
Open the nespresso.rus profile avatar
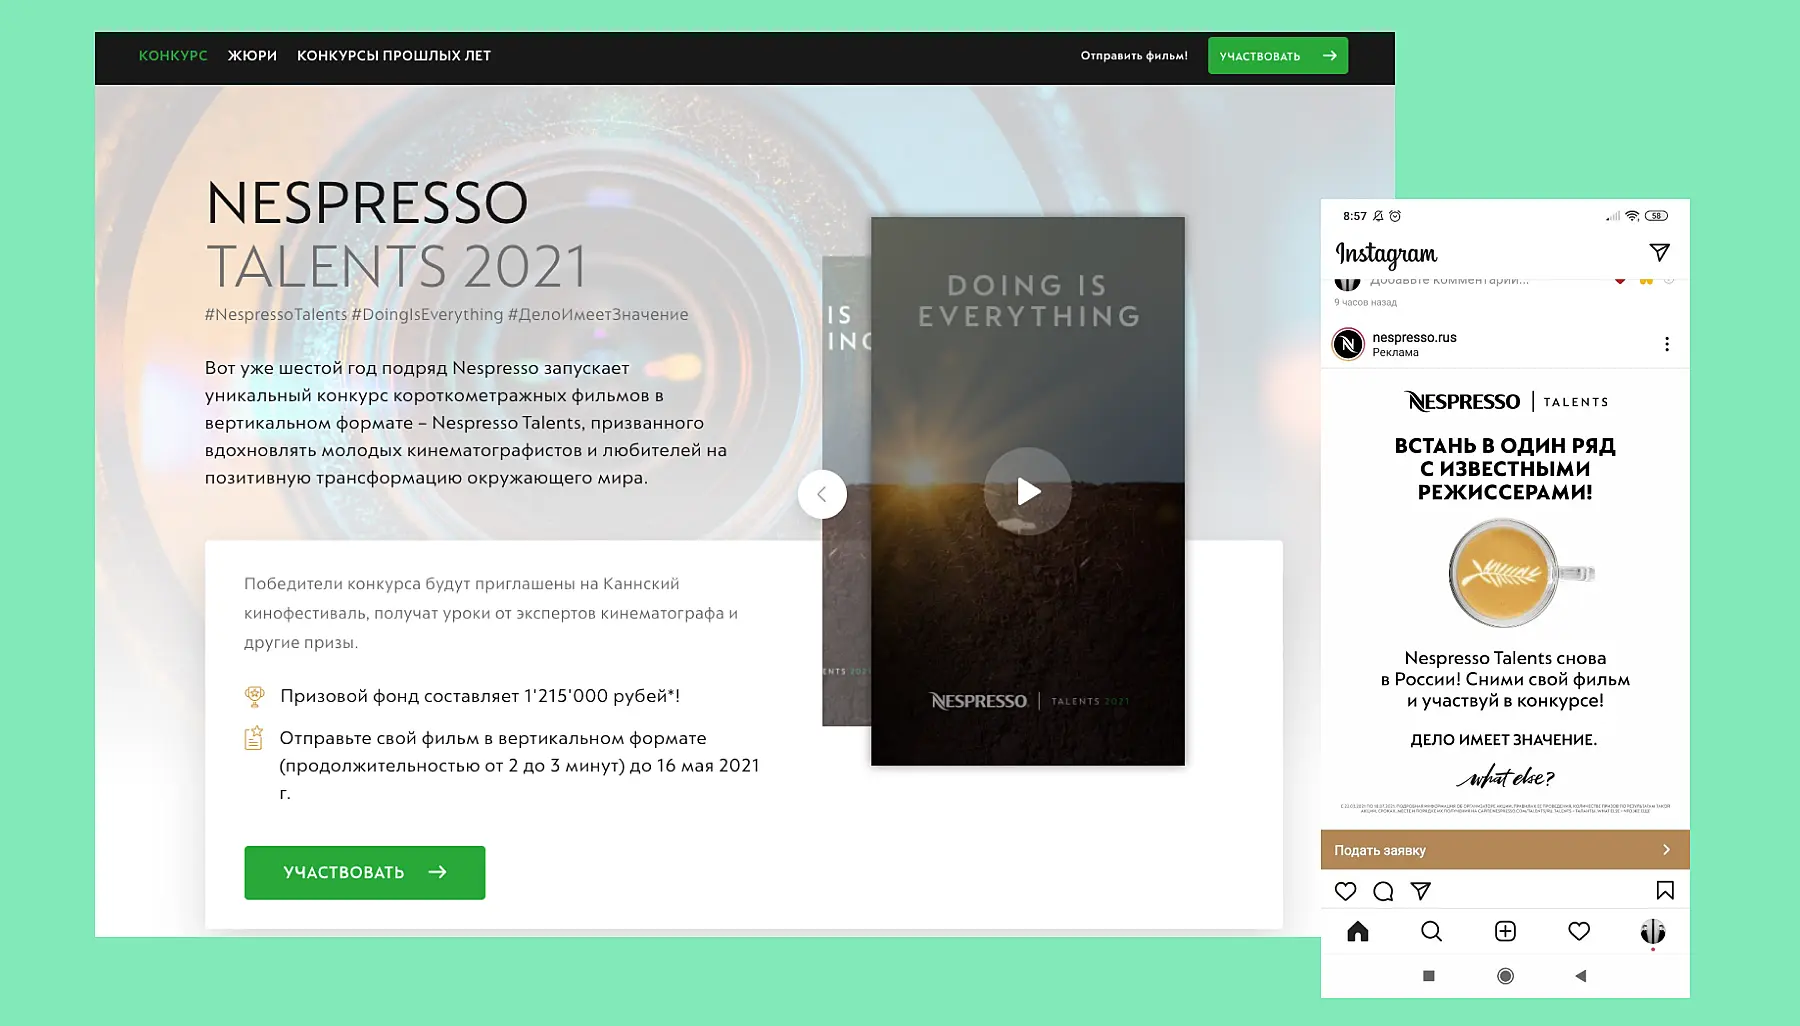click(x=1348, y=344)
